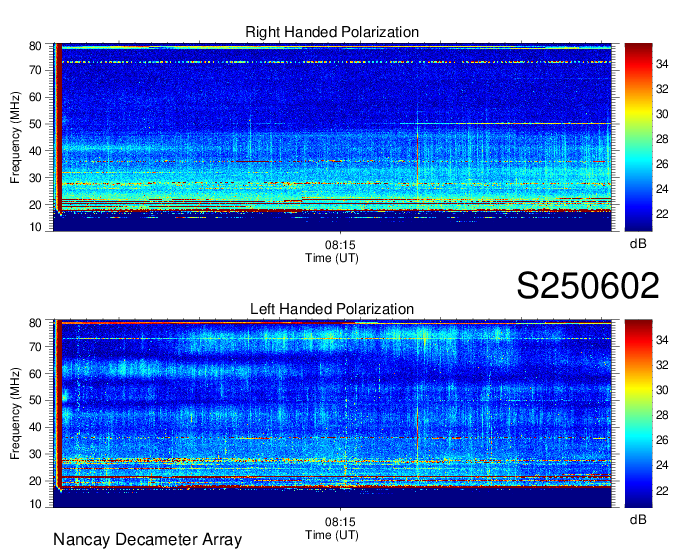Click the dB unit label under lower colorbar
The image size is (680, 552).
pos(638,519)
